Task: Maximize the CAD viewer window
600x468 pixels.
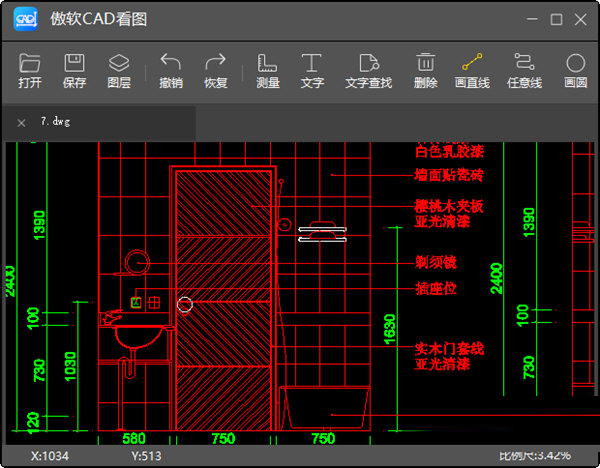Action: click(556, 19)
